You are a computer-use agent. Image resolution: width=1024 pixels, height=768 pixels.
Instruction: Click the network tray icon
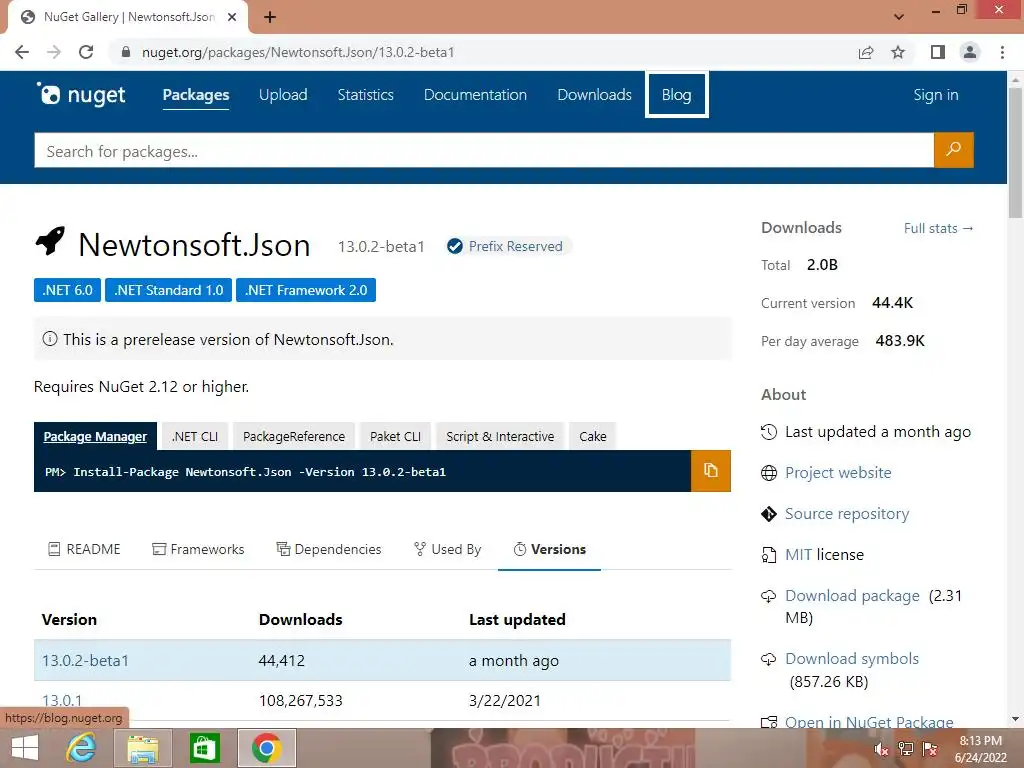point(906,749)
